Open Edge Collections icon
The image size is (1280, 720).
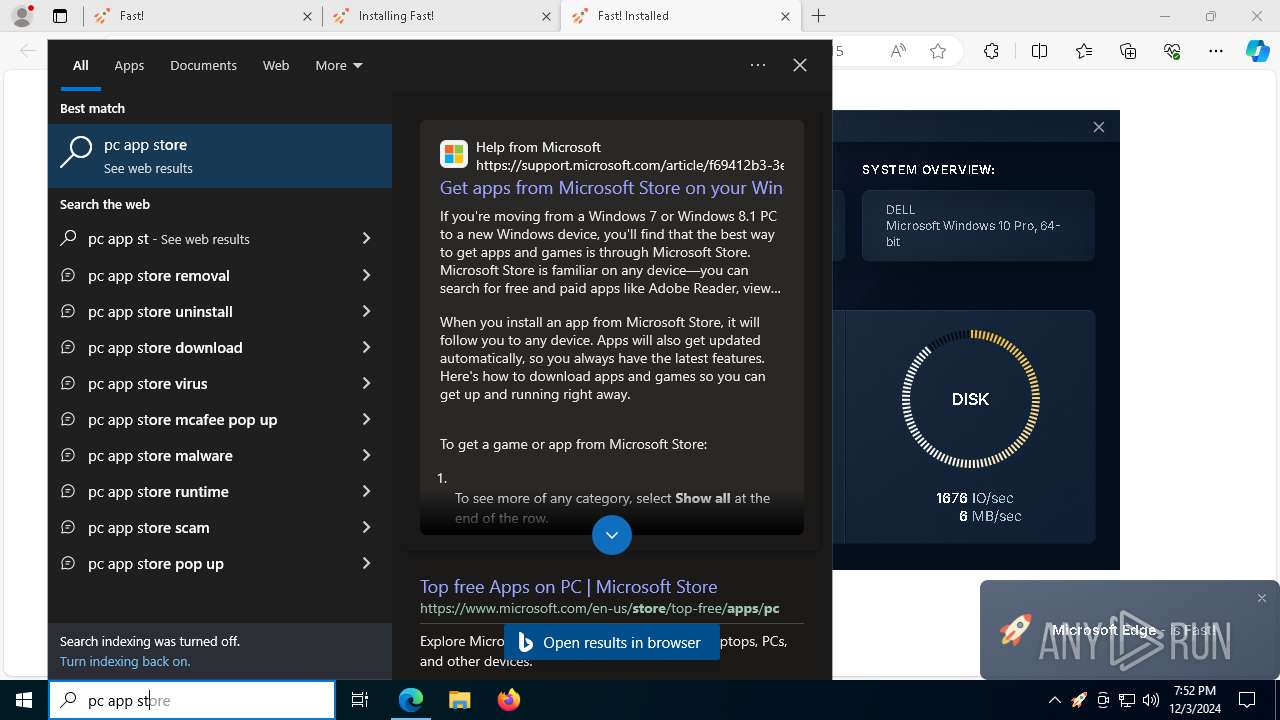1128,51
